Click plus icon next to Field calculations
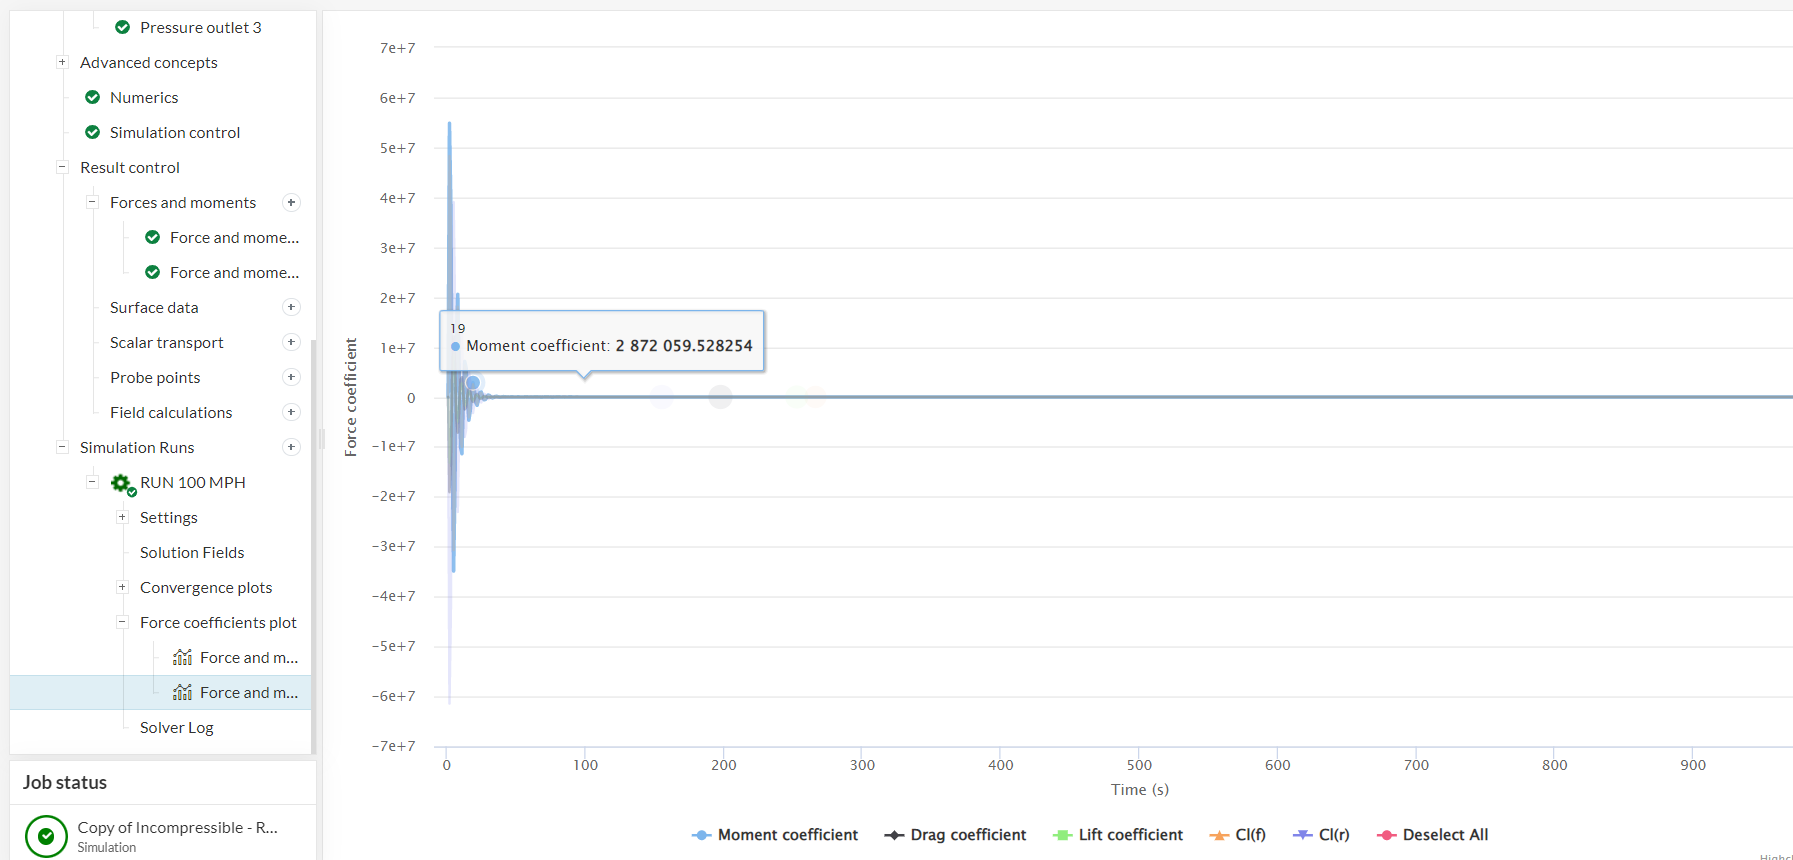The height and width of the screenshot is (860, 1793). point(291,413)
